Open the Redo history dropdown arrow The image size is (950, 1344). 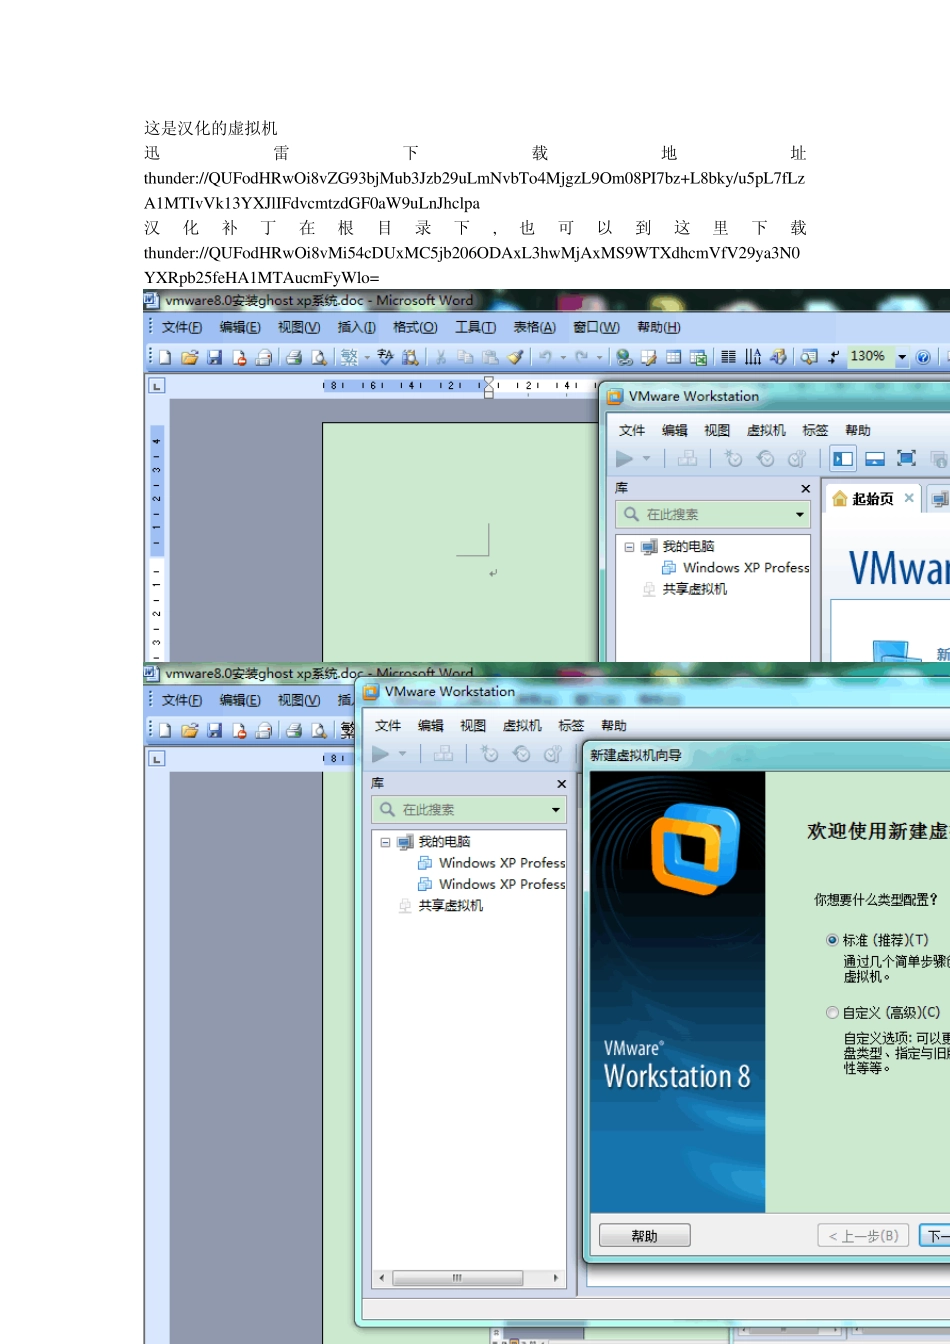[x=600, y=357]
